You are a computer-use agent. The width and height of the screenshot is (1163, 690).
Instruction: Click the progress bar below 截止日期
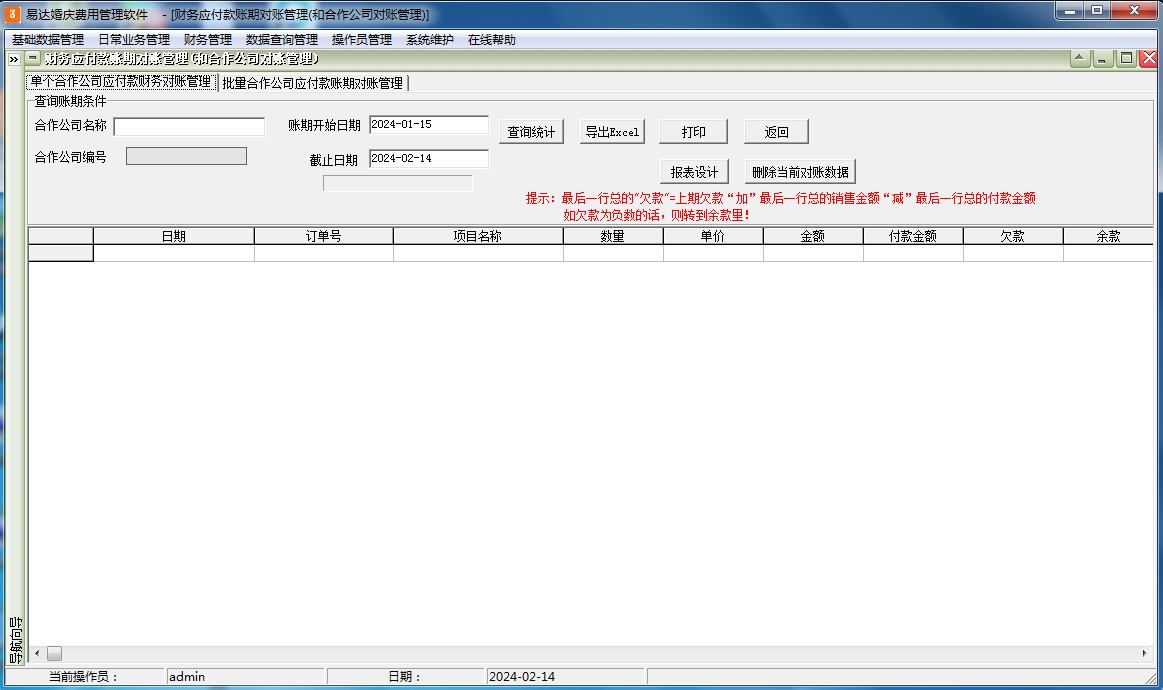click(x=398, y=183)
